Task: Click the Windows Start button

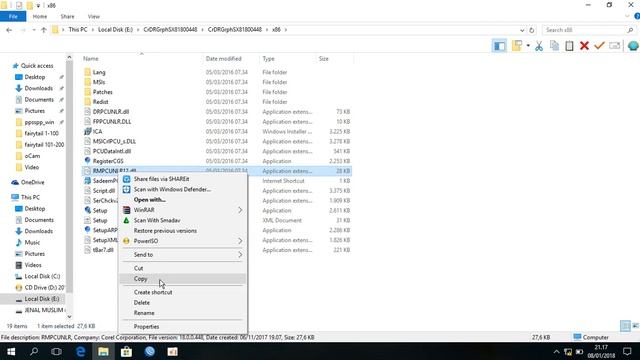Action: [x=11, y=351]
